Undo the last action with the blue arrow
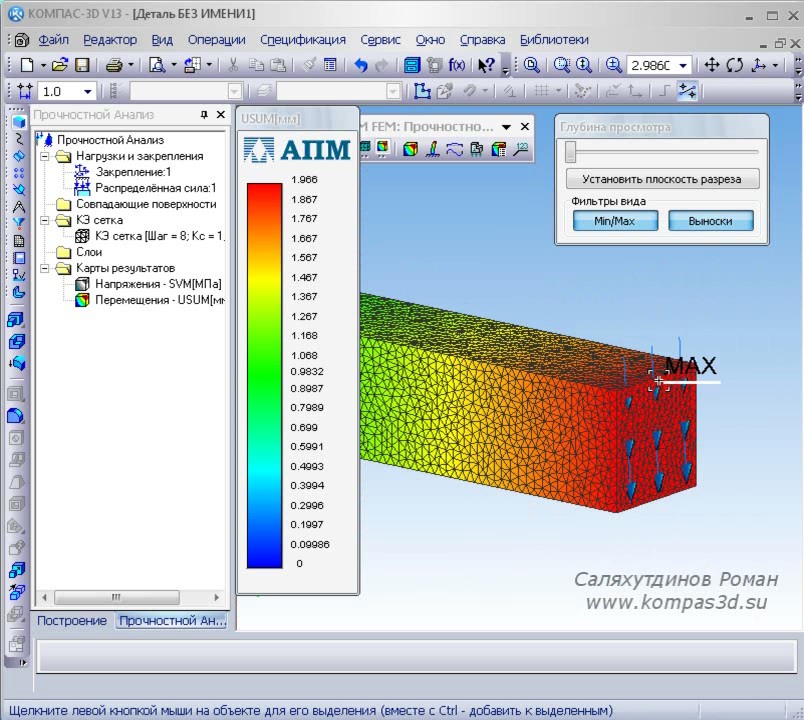Screen dimensions: 804x720 (361, 65)
